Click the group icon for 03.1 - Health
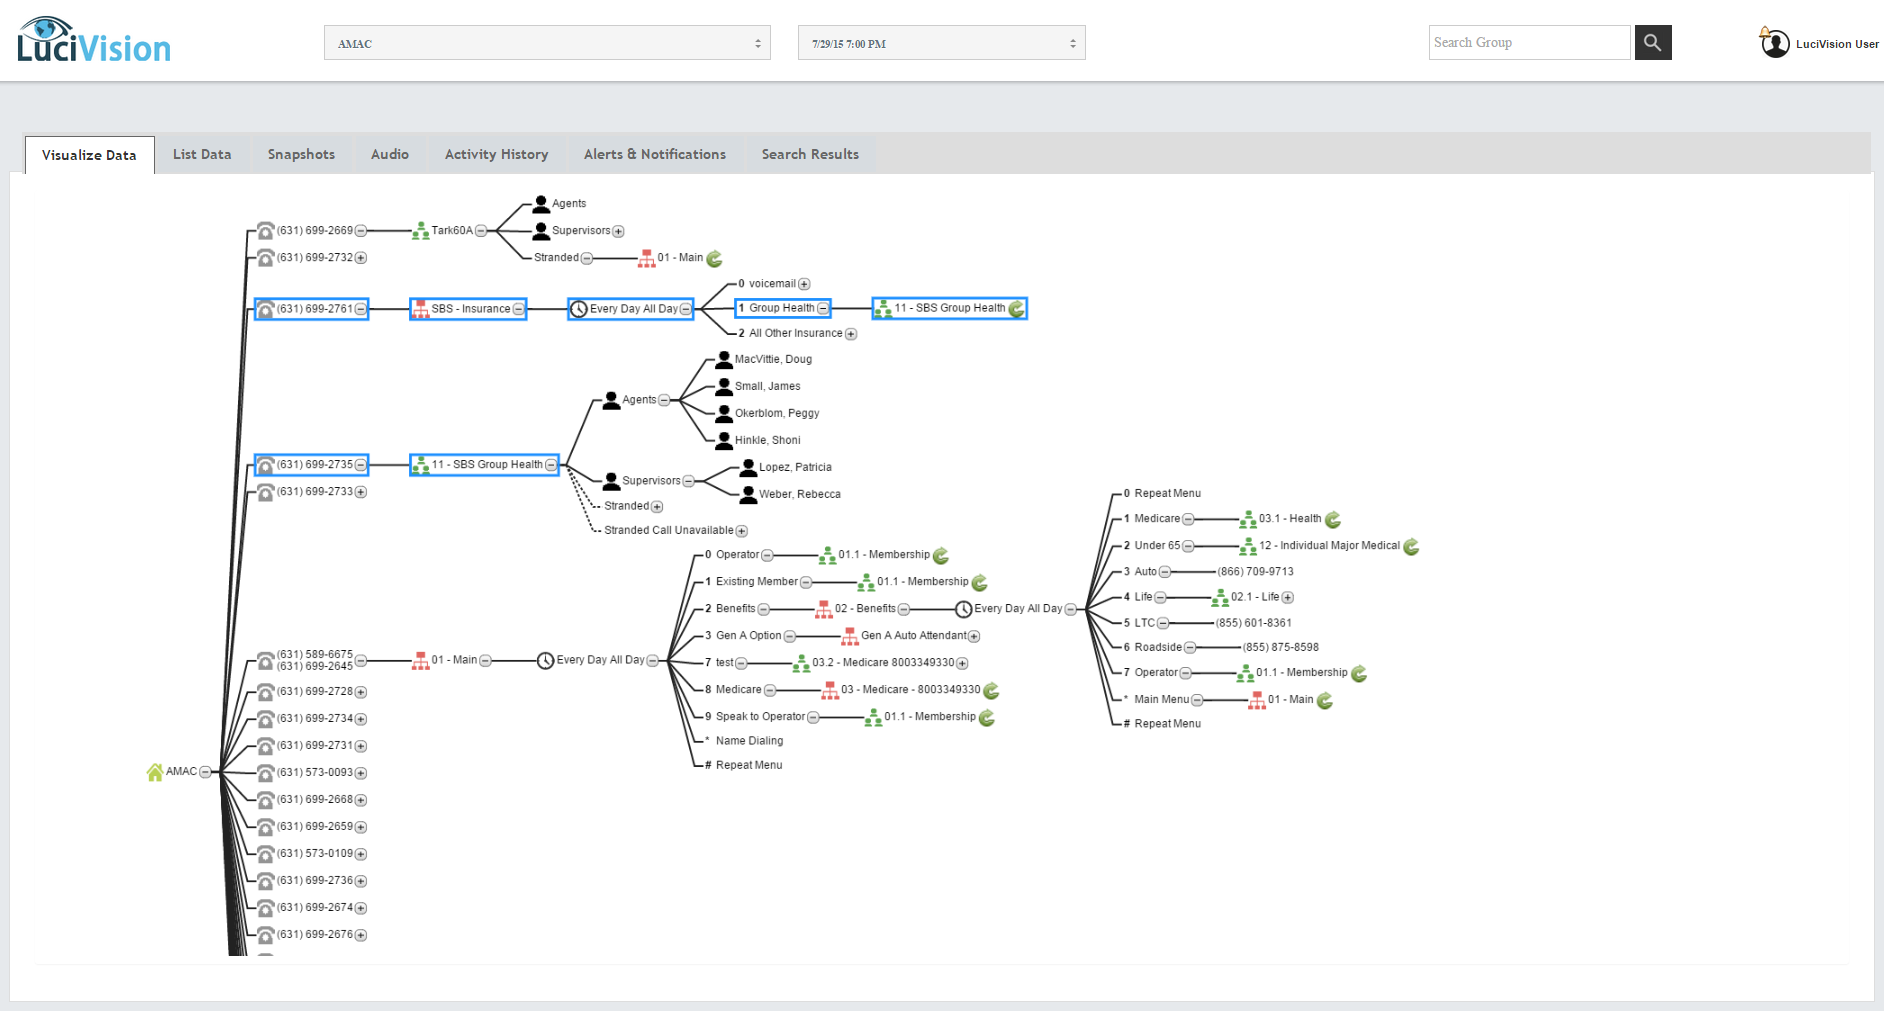 (1248, 519)
